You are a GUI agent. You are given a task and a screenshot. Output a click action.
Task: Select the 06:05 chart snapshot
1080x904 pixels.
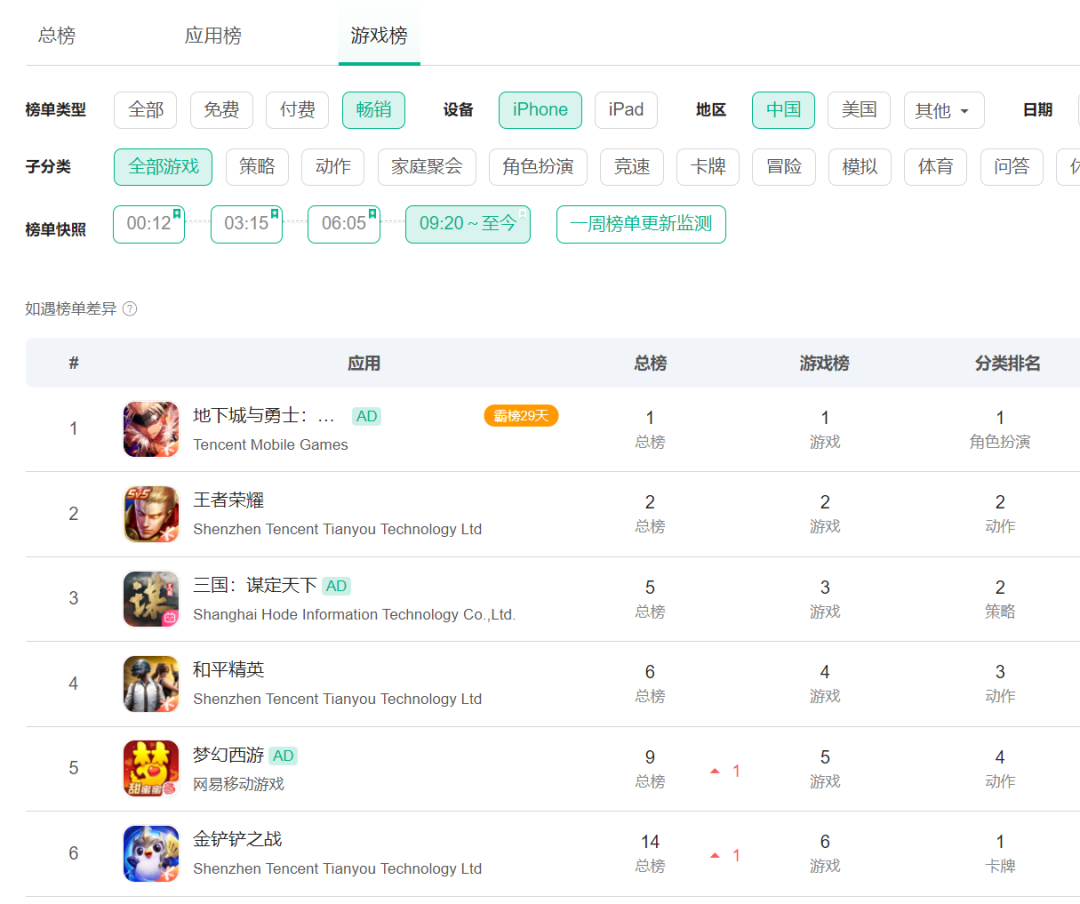tap(344, 224)
